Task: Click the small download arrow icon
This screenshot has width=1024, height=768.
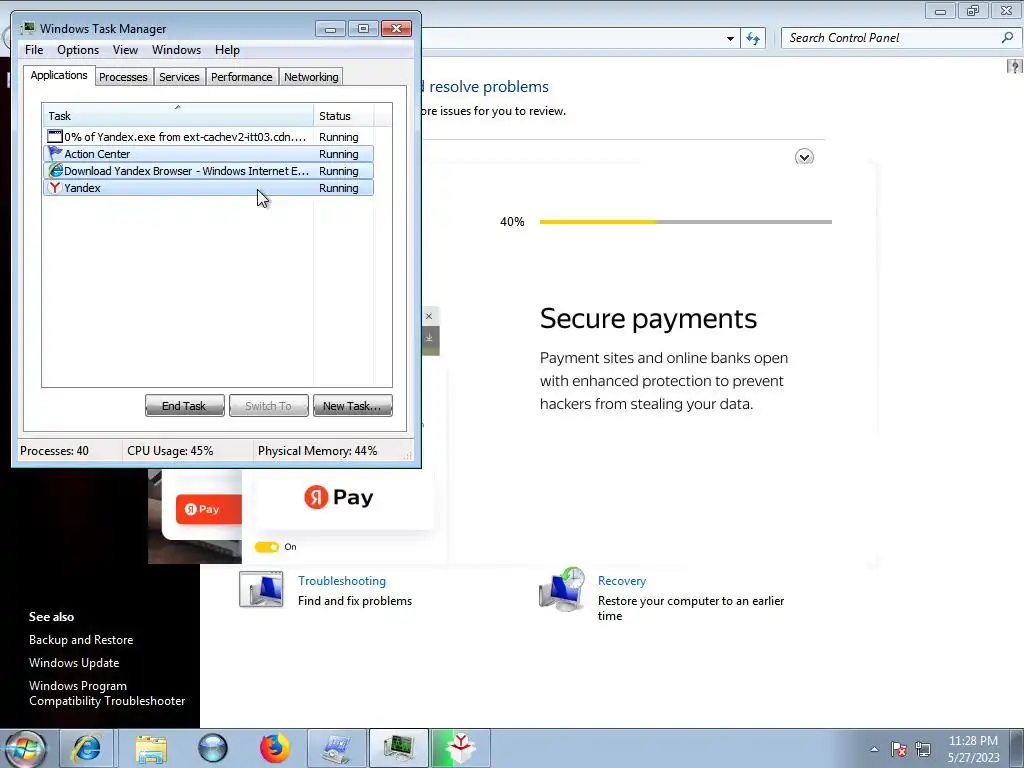Action: point(429,338)
